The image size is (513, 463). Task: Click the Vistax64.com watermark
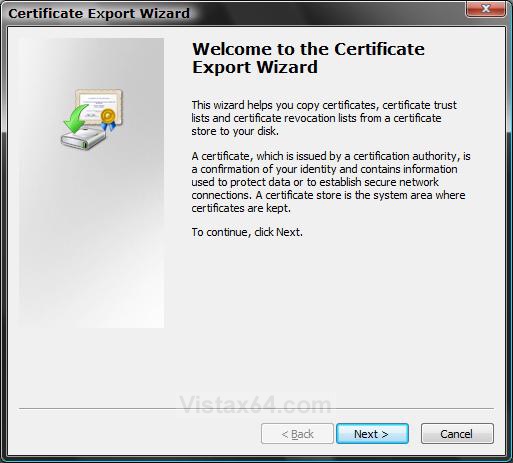255,405
